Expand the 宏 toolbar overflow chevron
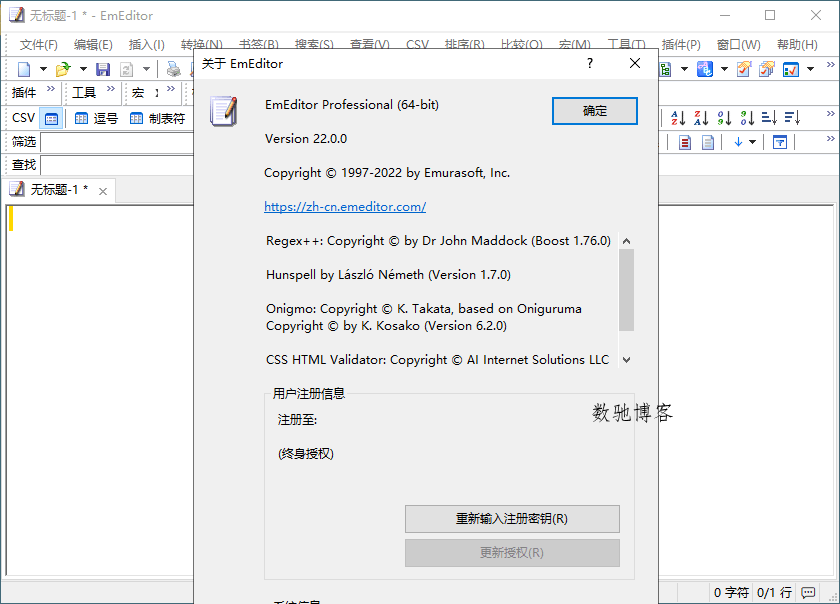Screen dimensions: 840x604 click(171, 88)
